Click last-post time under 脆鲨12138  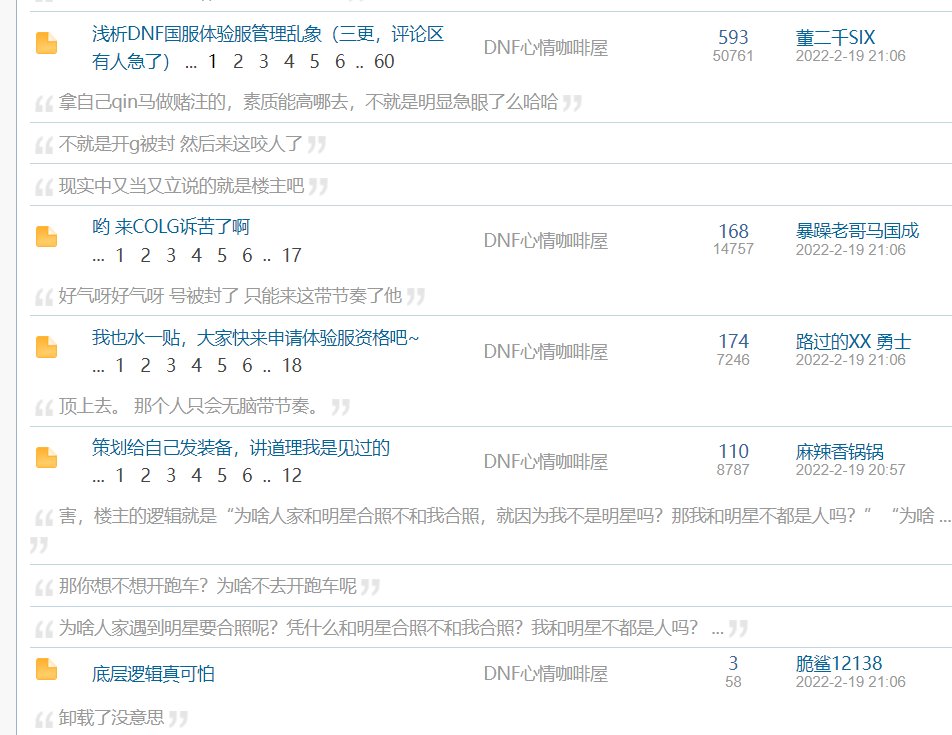850,682
